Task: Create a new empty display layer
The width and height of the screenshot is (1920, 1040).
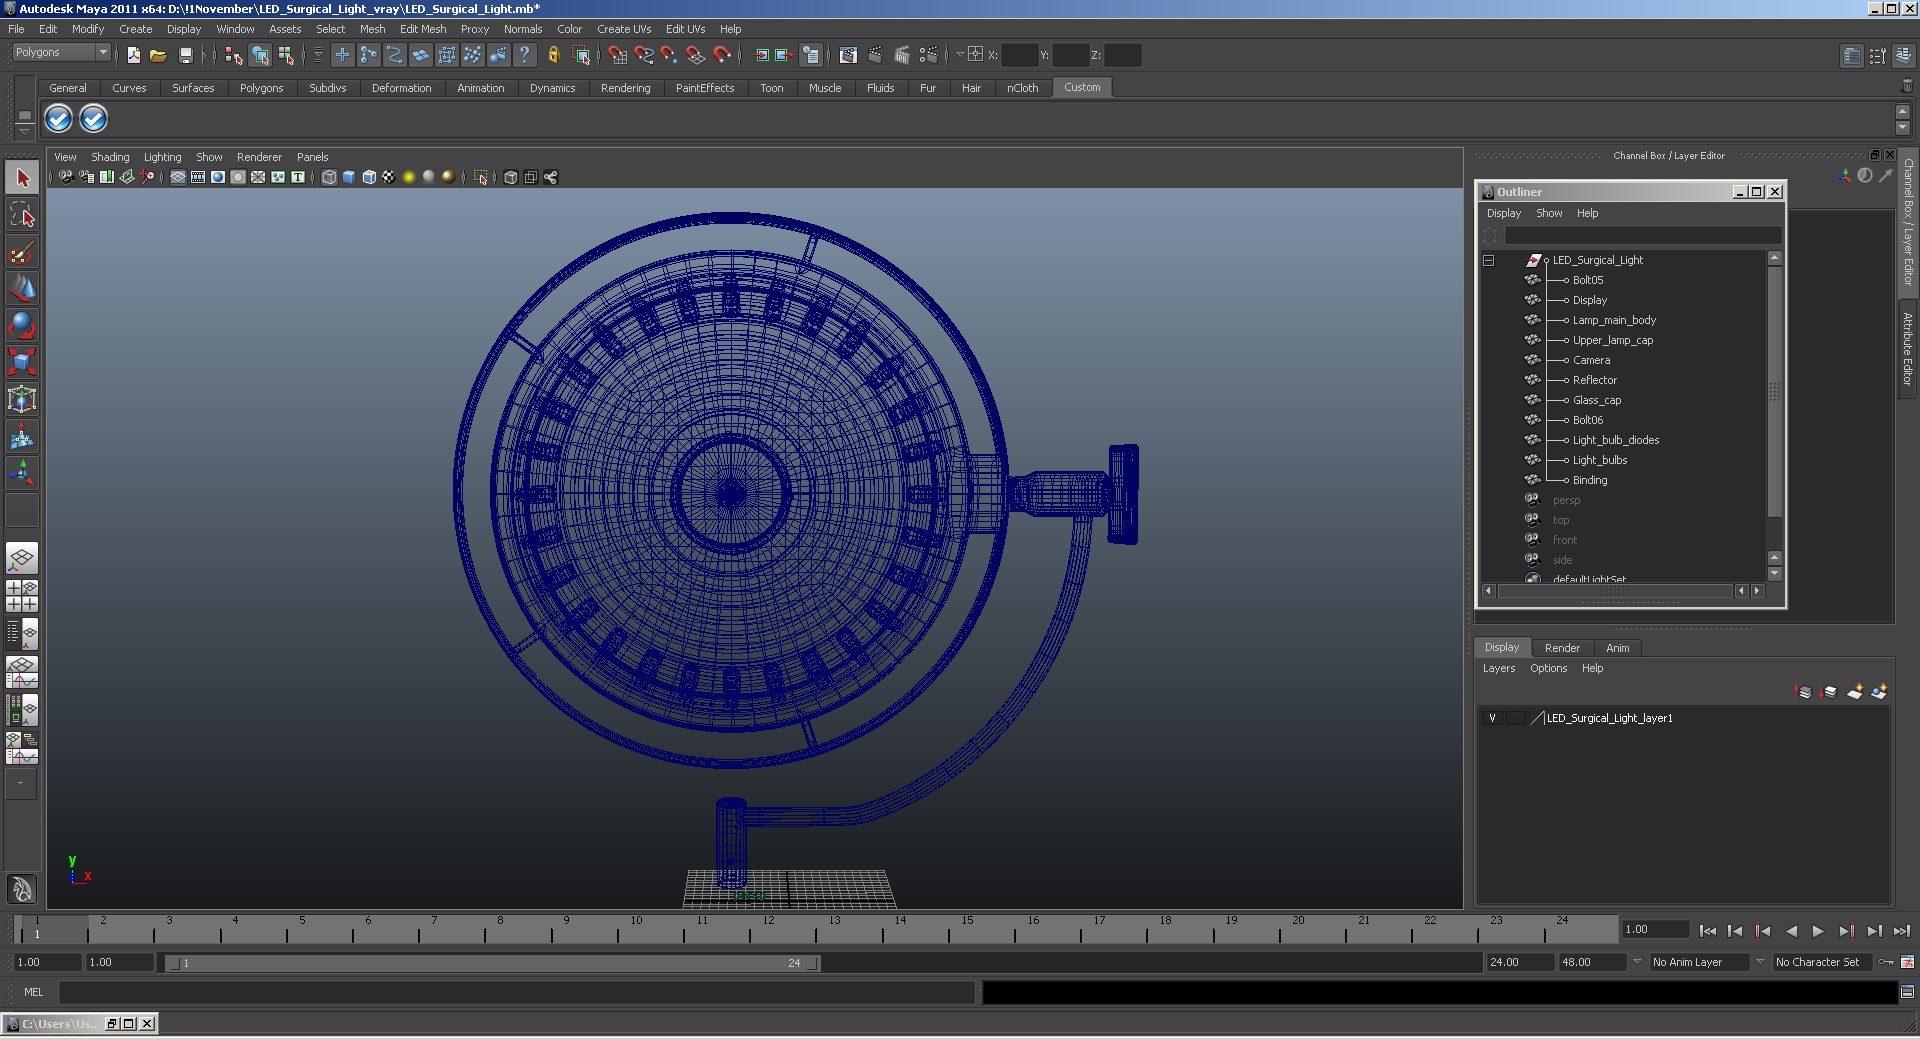Action: click(1855, 692)
